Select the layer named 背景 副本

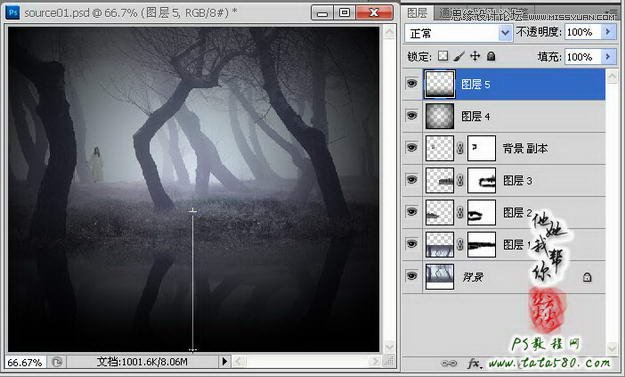(x=525, y=148)
